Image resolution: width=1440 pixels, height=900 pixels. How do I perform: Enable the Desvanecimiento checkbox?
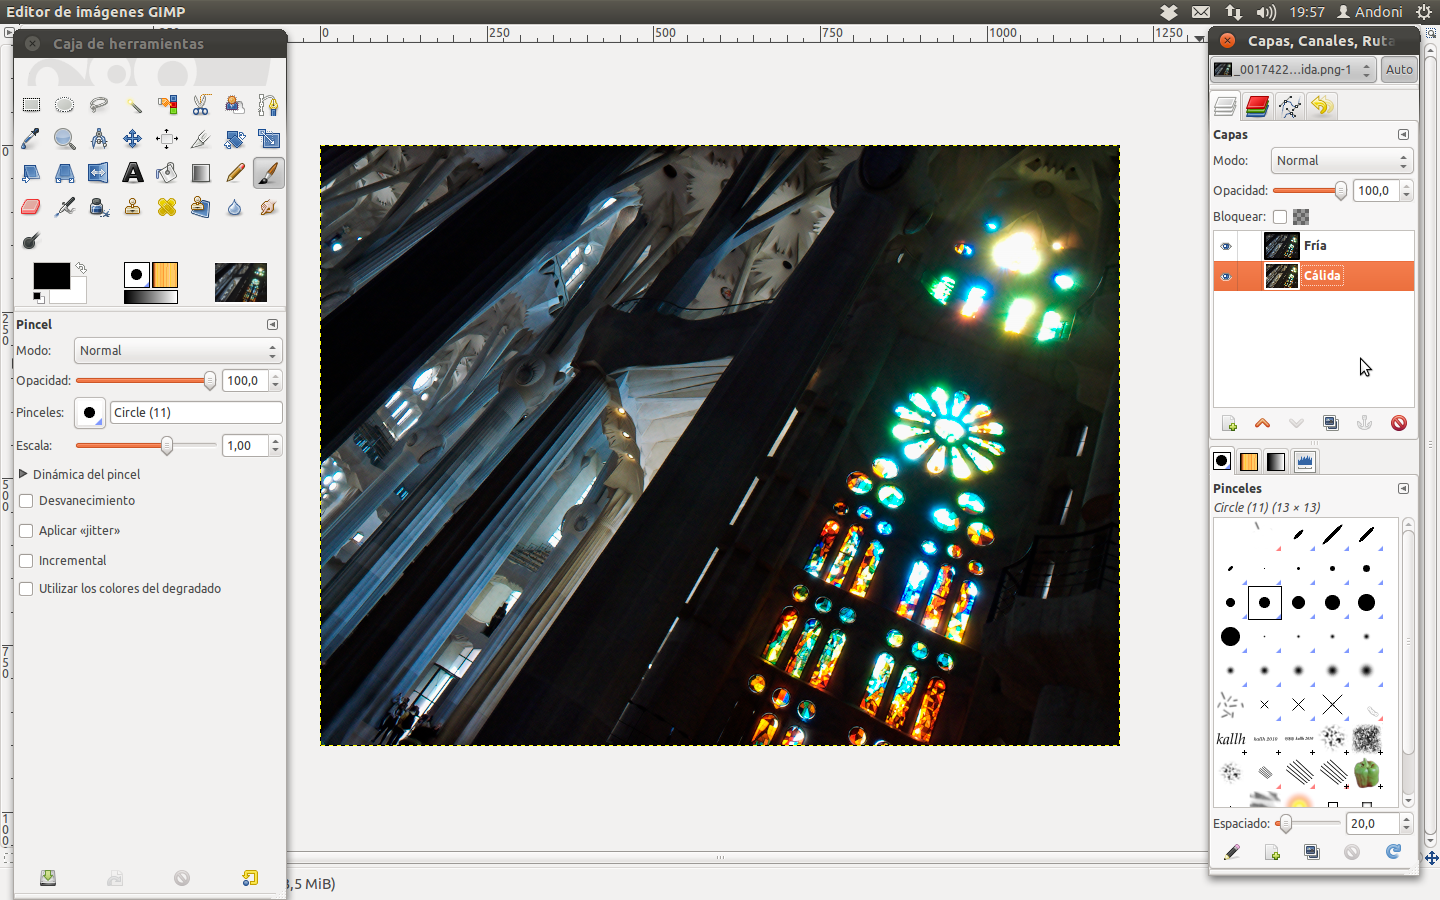pos(26,501)
